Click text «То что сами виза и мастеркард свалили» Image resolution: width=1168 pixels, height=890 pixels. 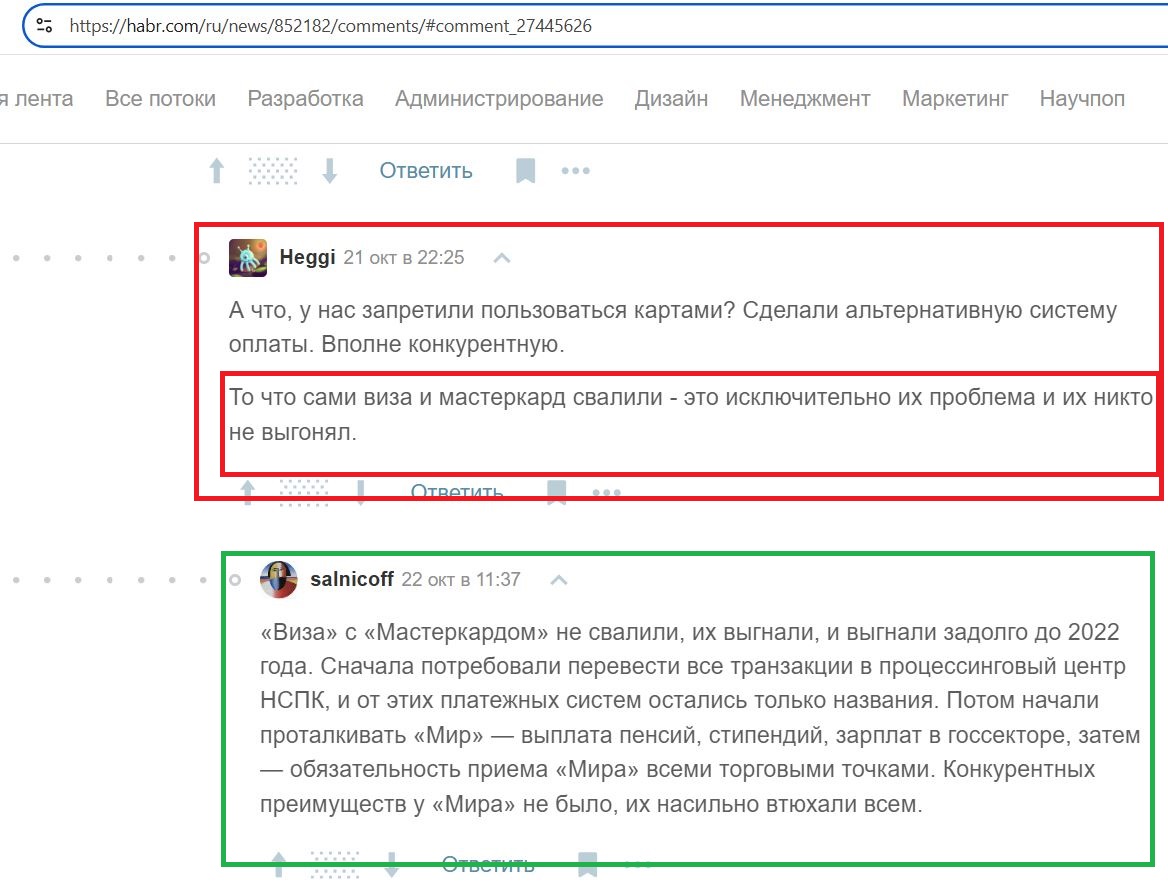[445, 398]
